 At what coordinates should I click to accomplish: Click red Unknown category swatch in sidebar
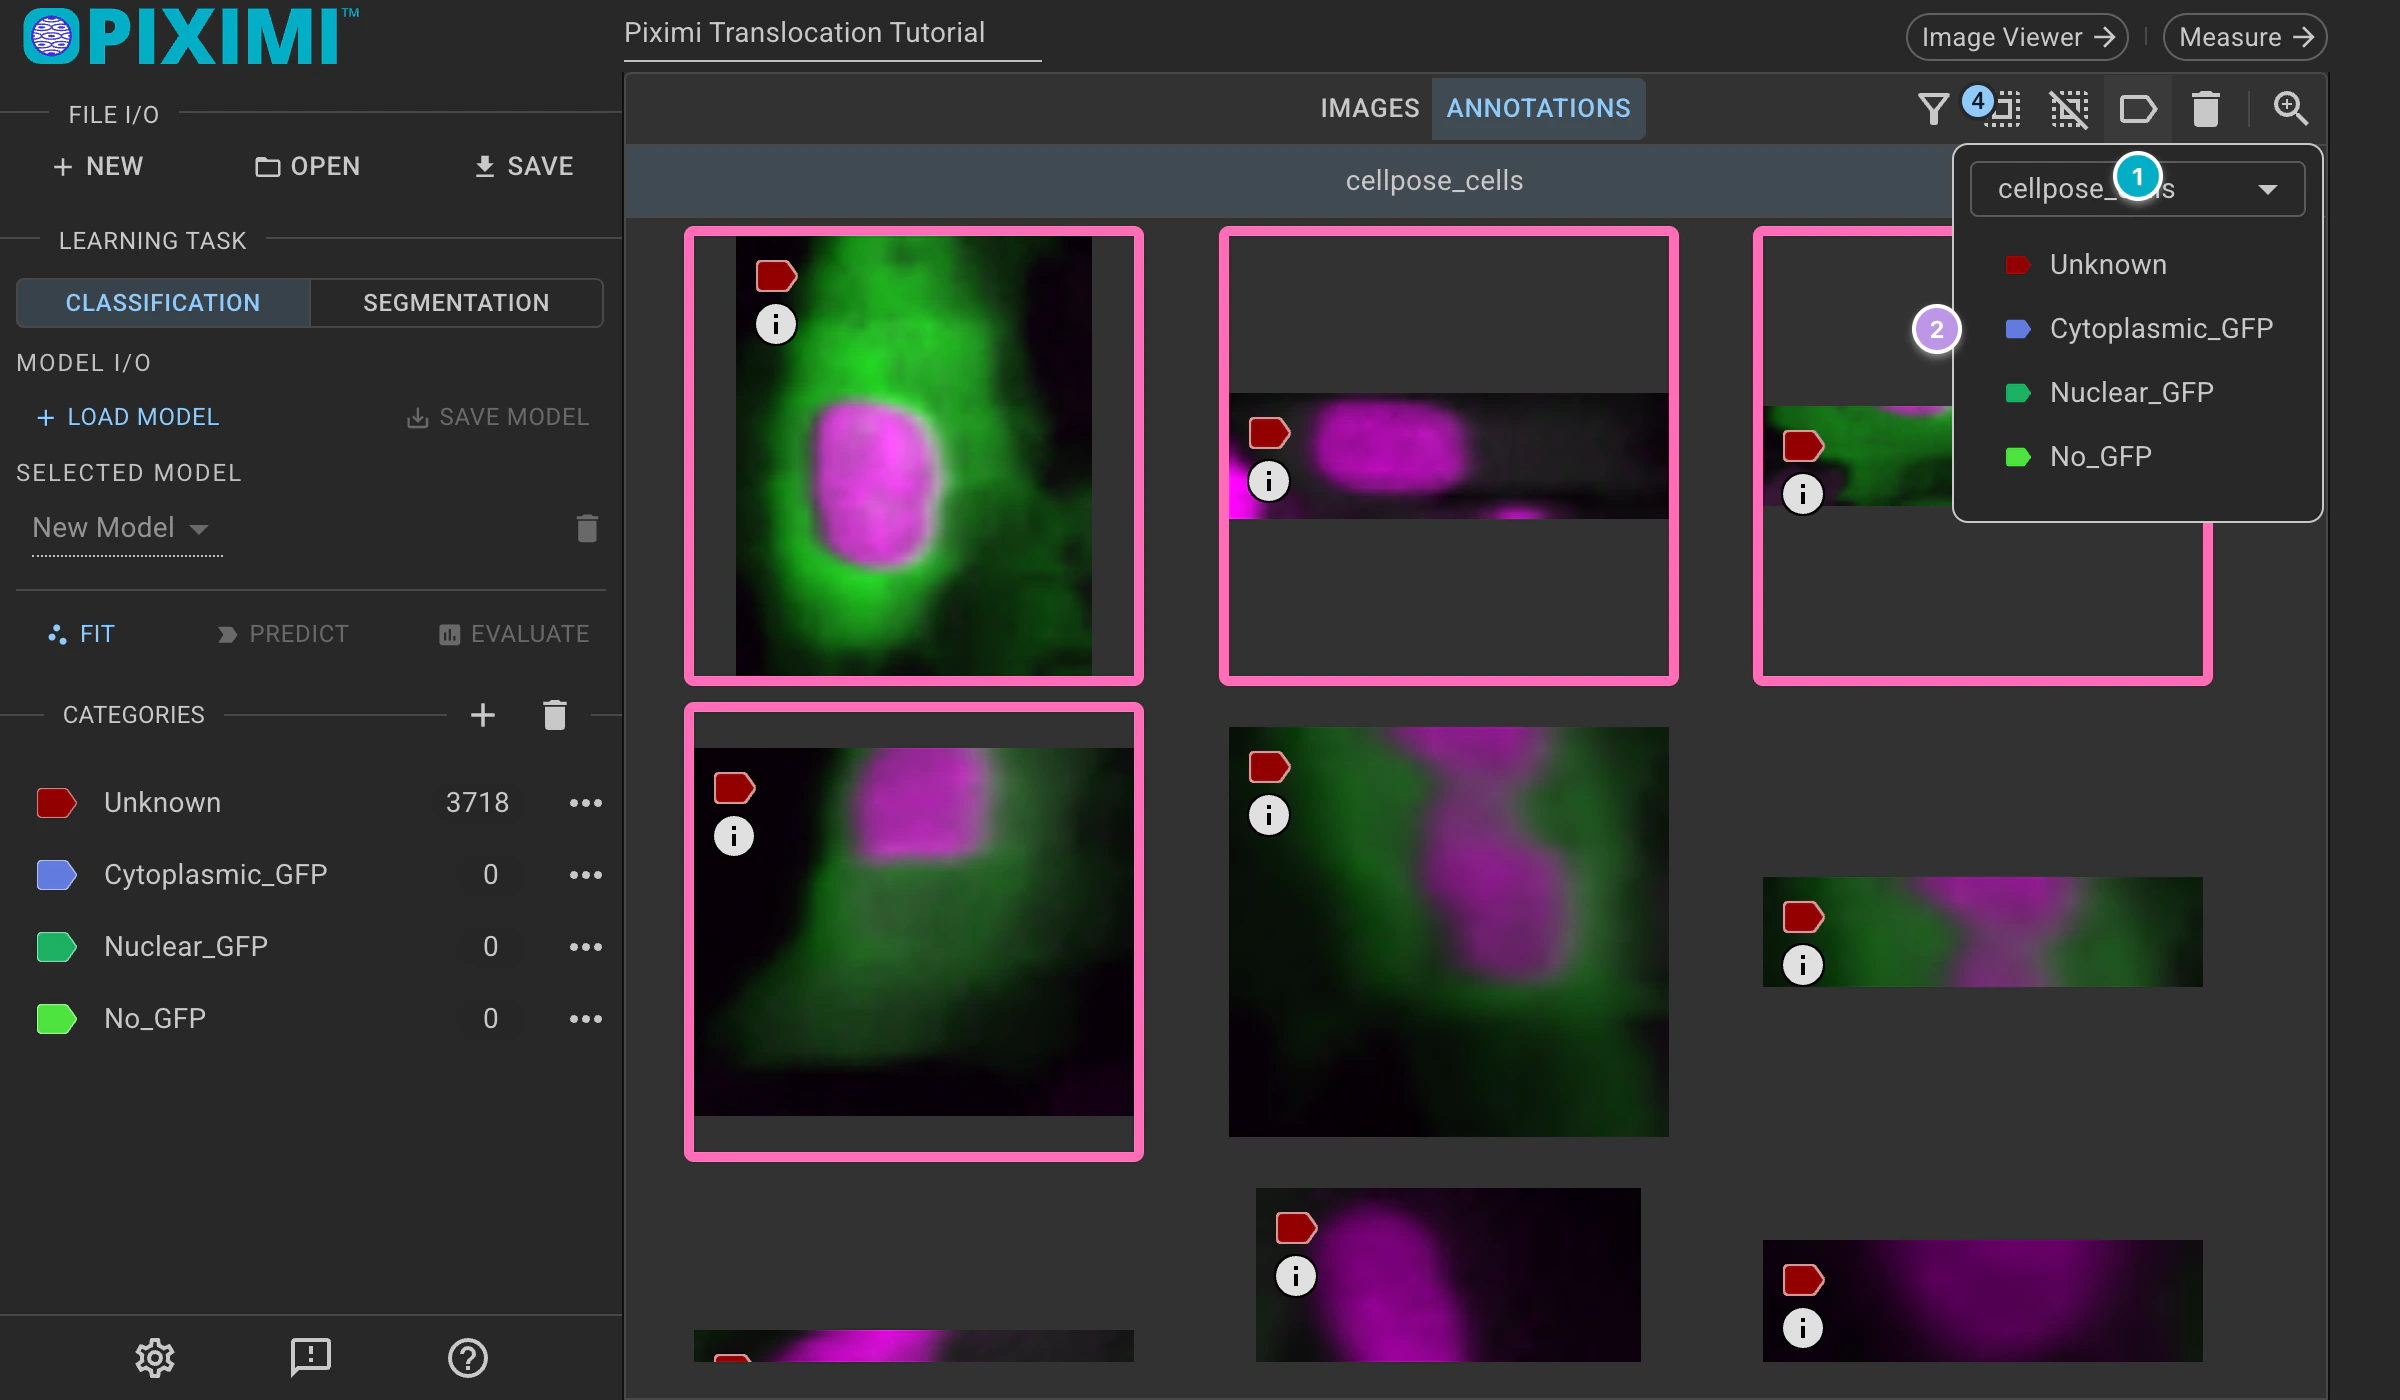pos(57,803)
